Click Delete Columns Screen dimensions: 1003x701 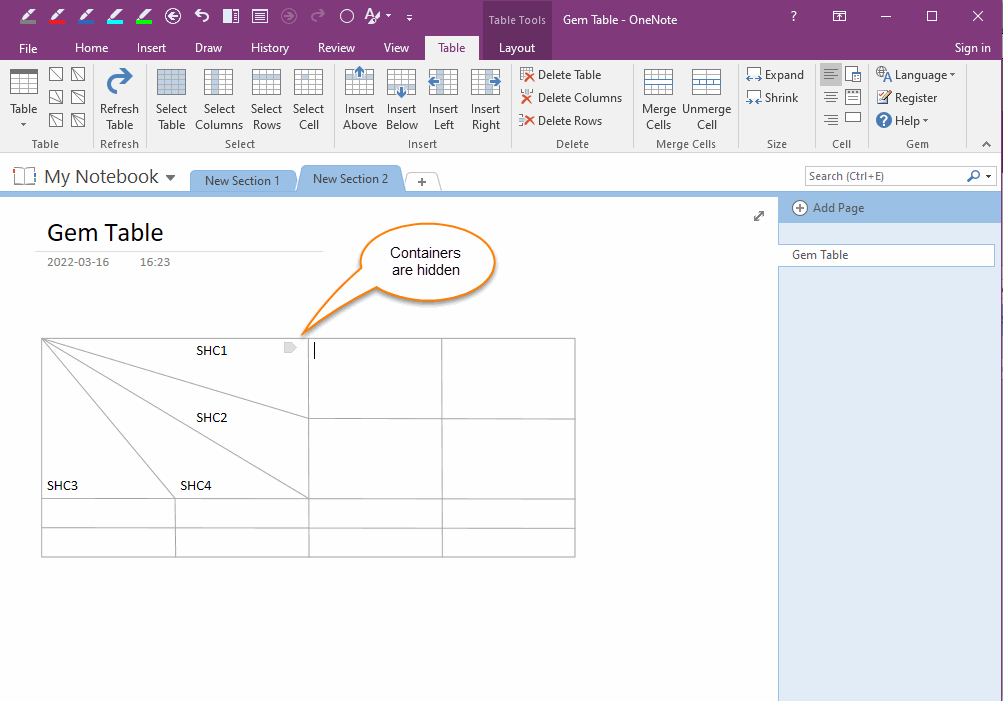click(x=571, y=98)
